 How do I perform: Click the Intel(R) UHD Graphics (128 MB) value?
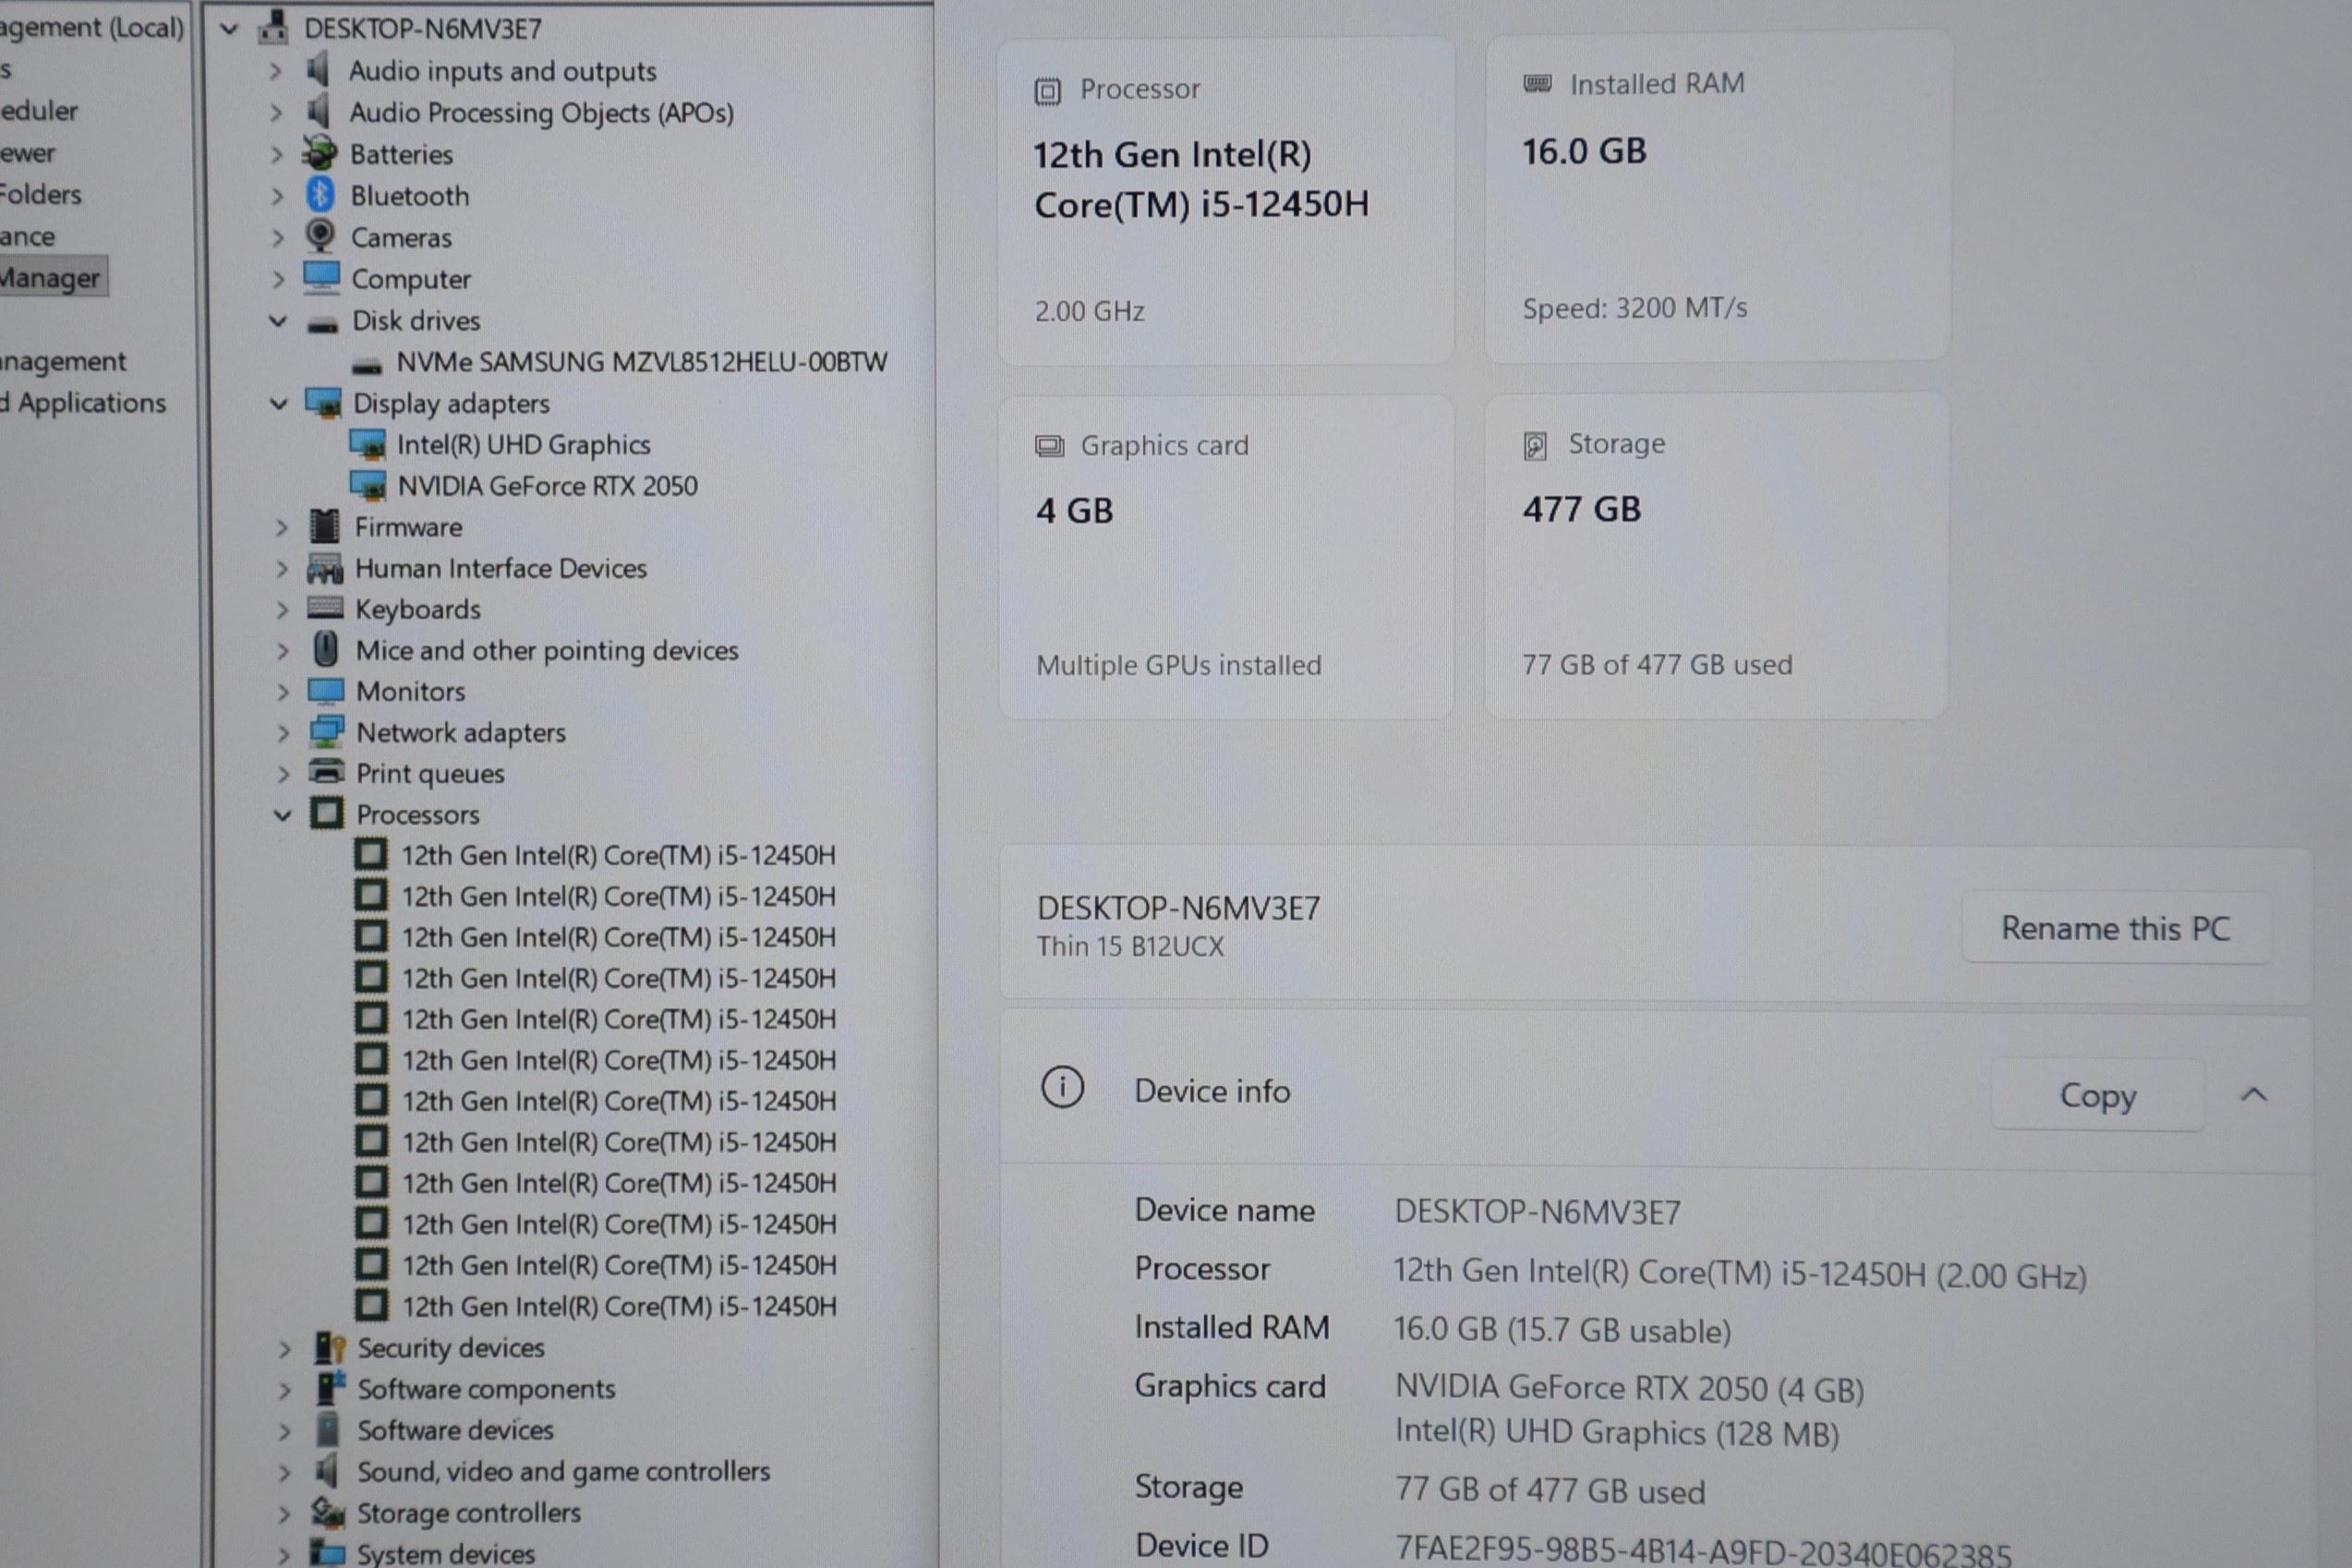pyautogui.click(x=1617, y=1432)
